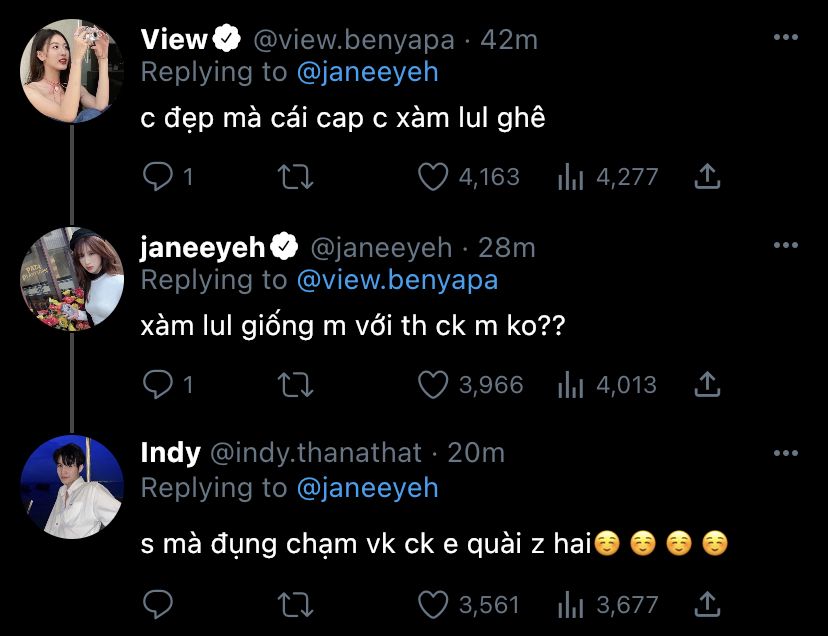Open @view.benyapa mention link in janeeyeh's reply

click(x=397, y=280)
